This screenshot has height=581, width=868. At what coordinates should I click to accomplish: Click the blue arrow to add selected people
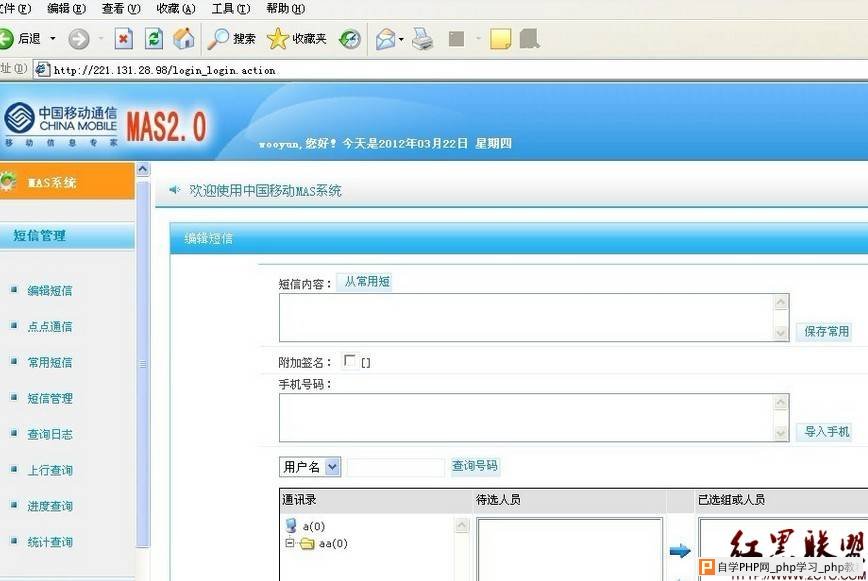coord(680,551)
